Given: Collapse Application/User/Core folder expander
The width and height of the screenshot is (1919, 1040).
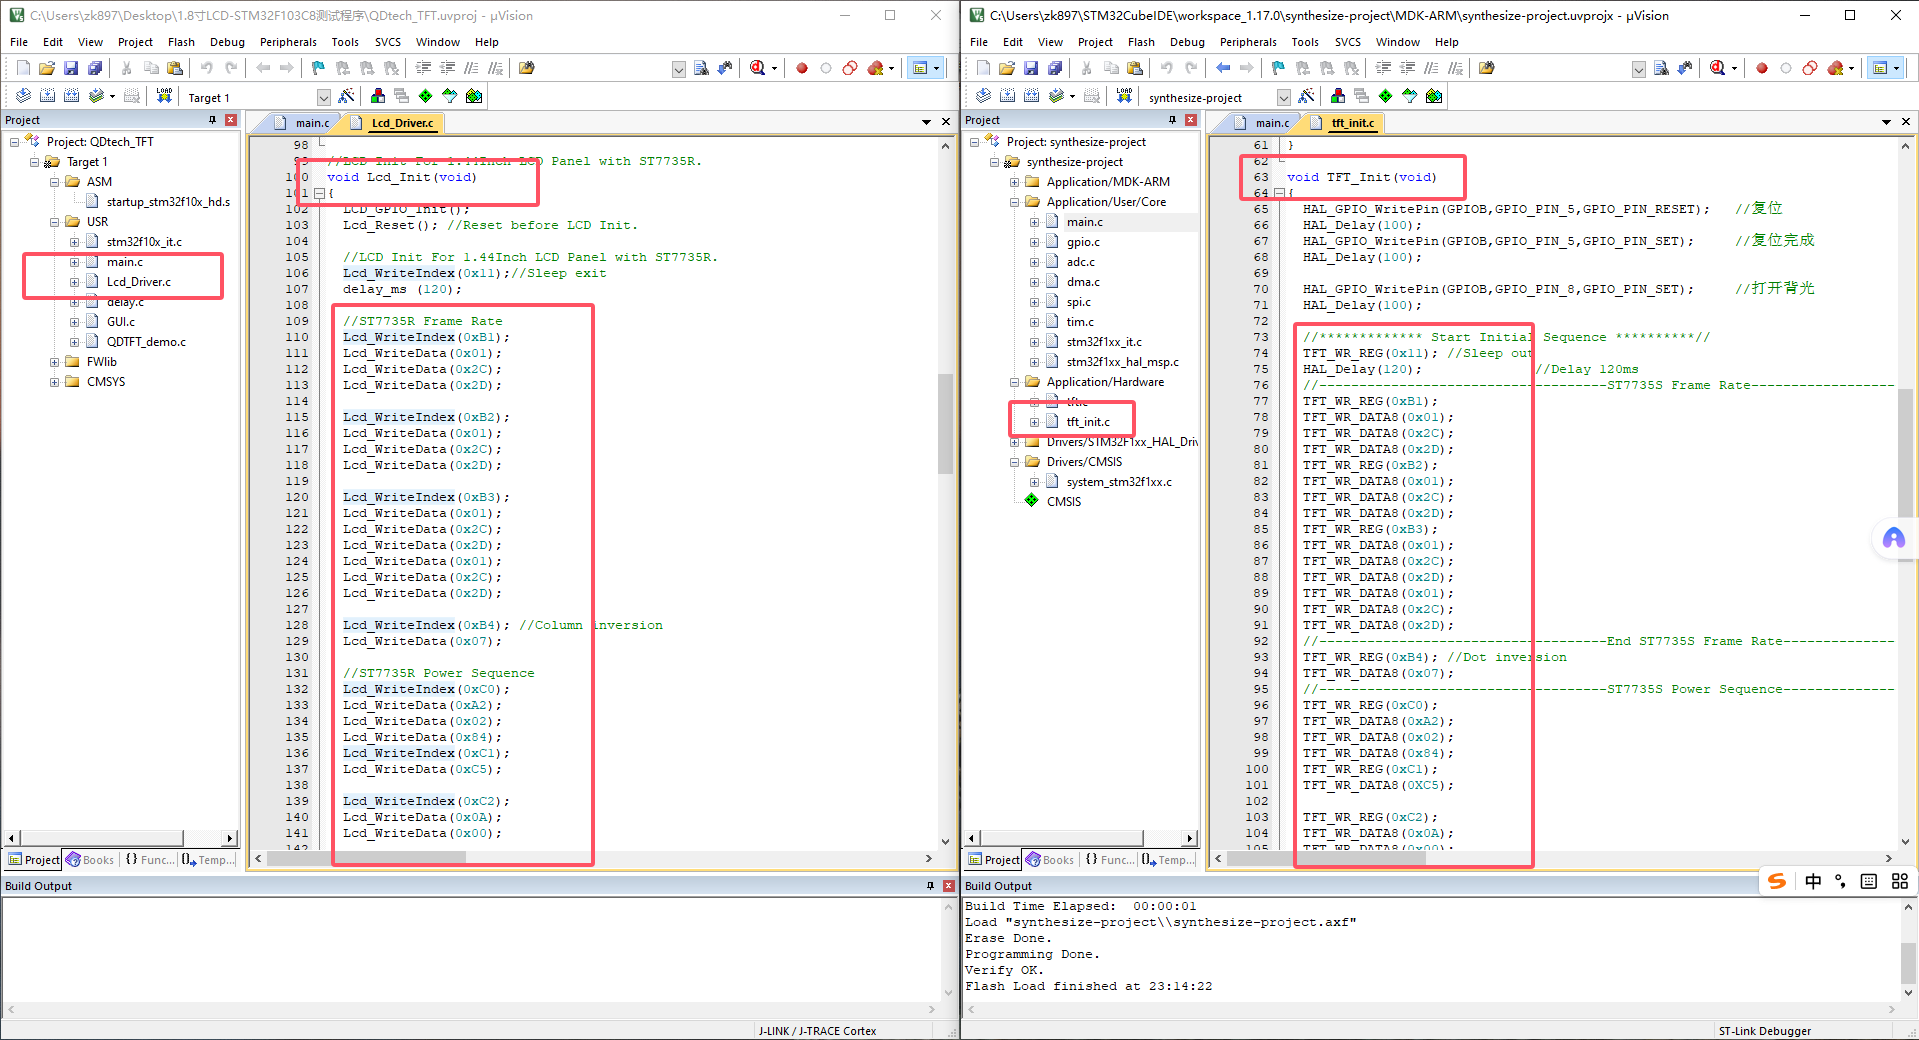Looking at the screenshot, I should tap(1015, 202).
